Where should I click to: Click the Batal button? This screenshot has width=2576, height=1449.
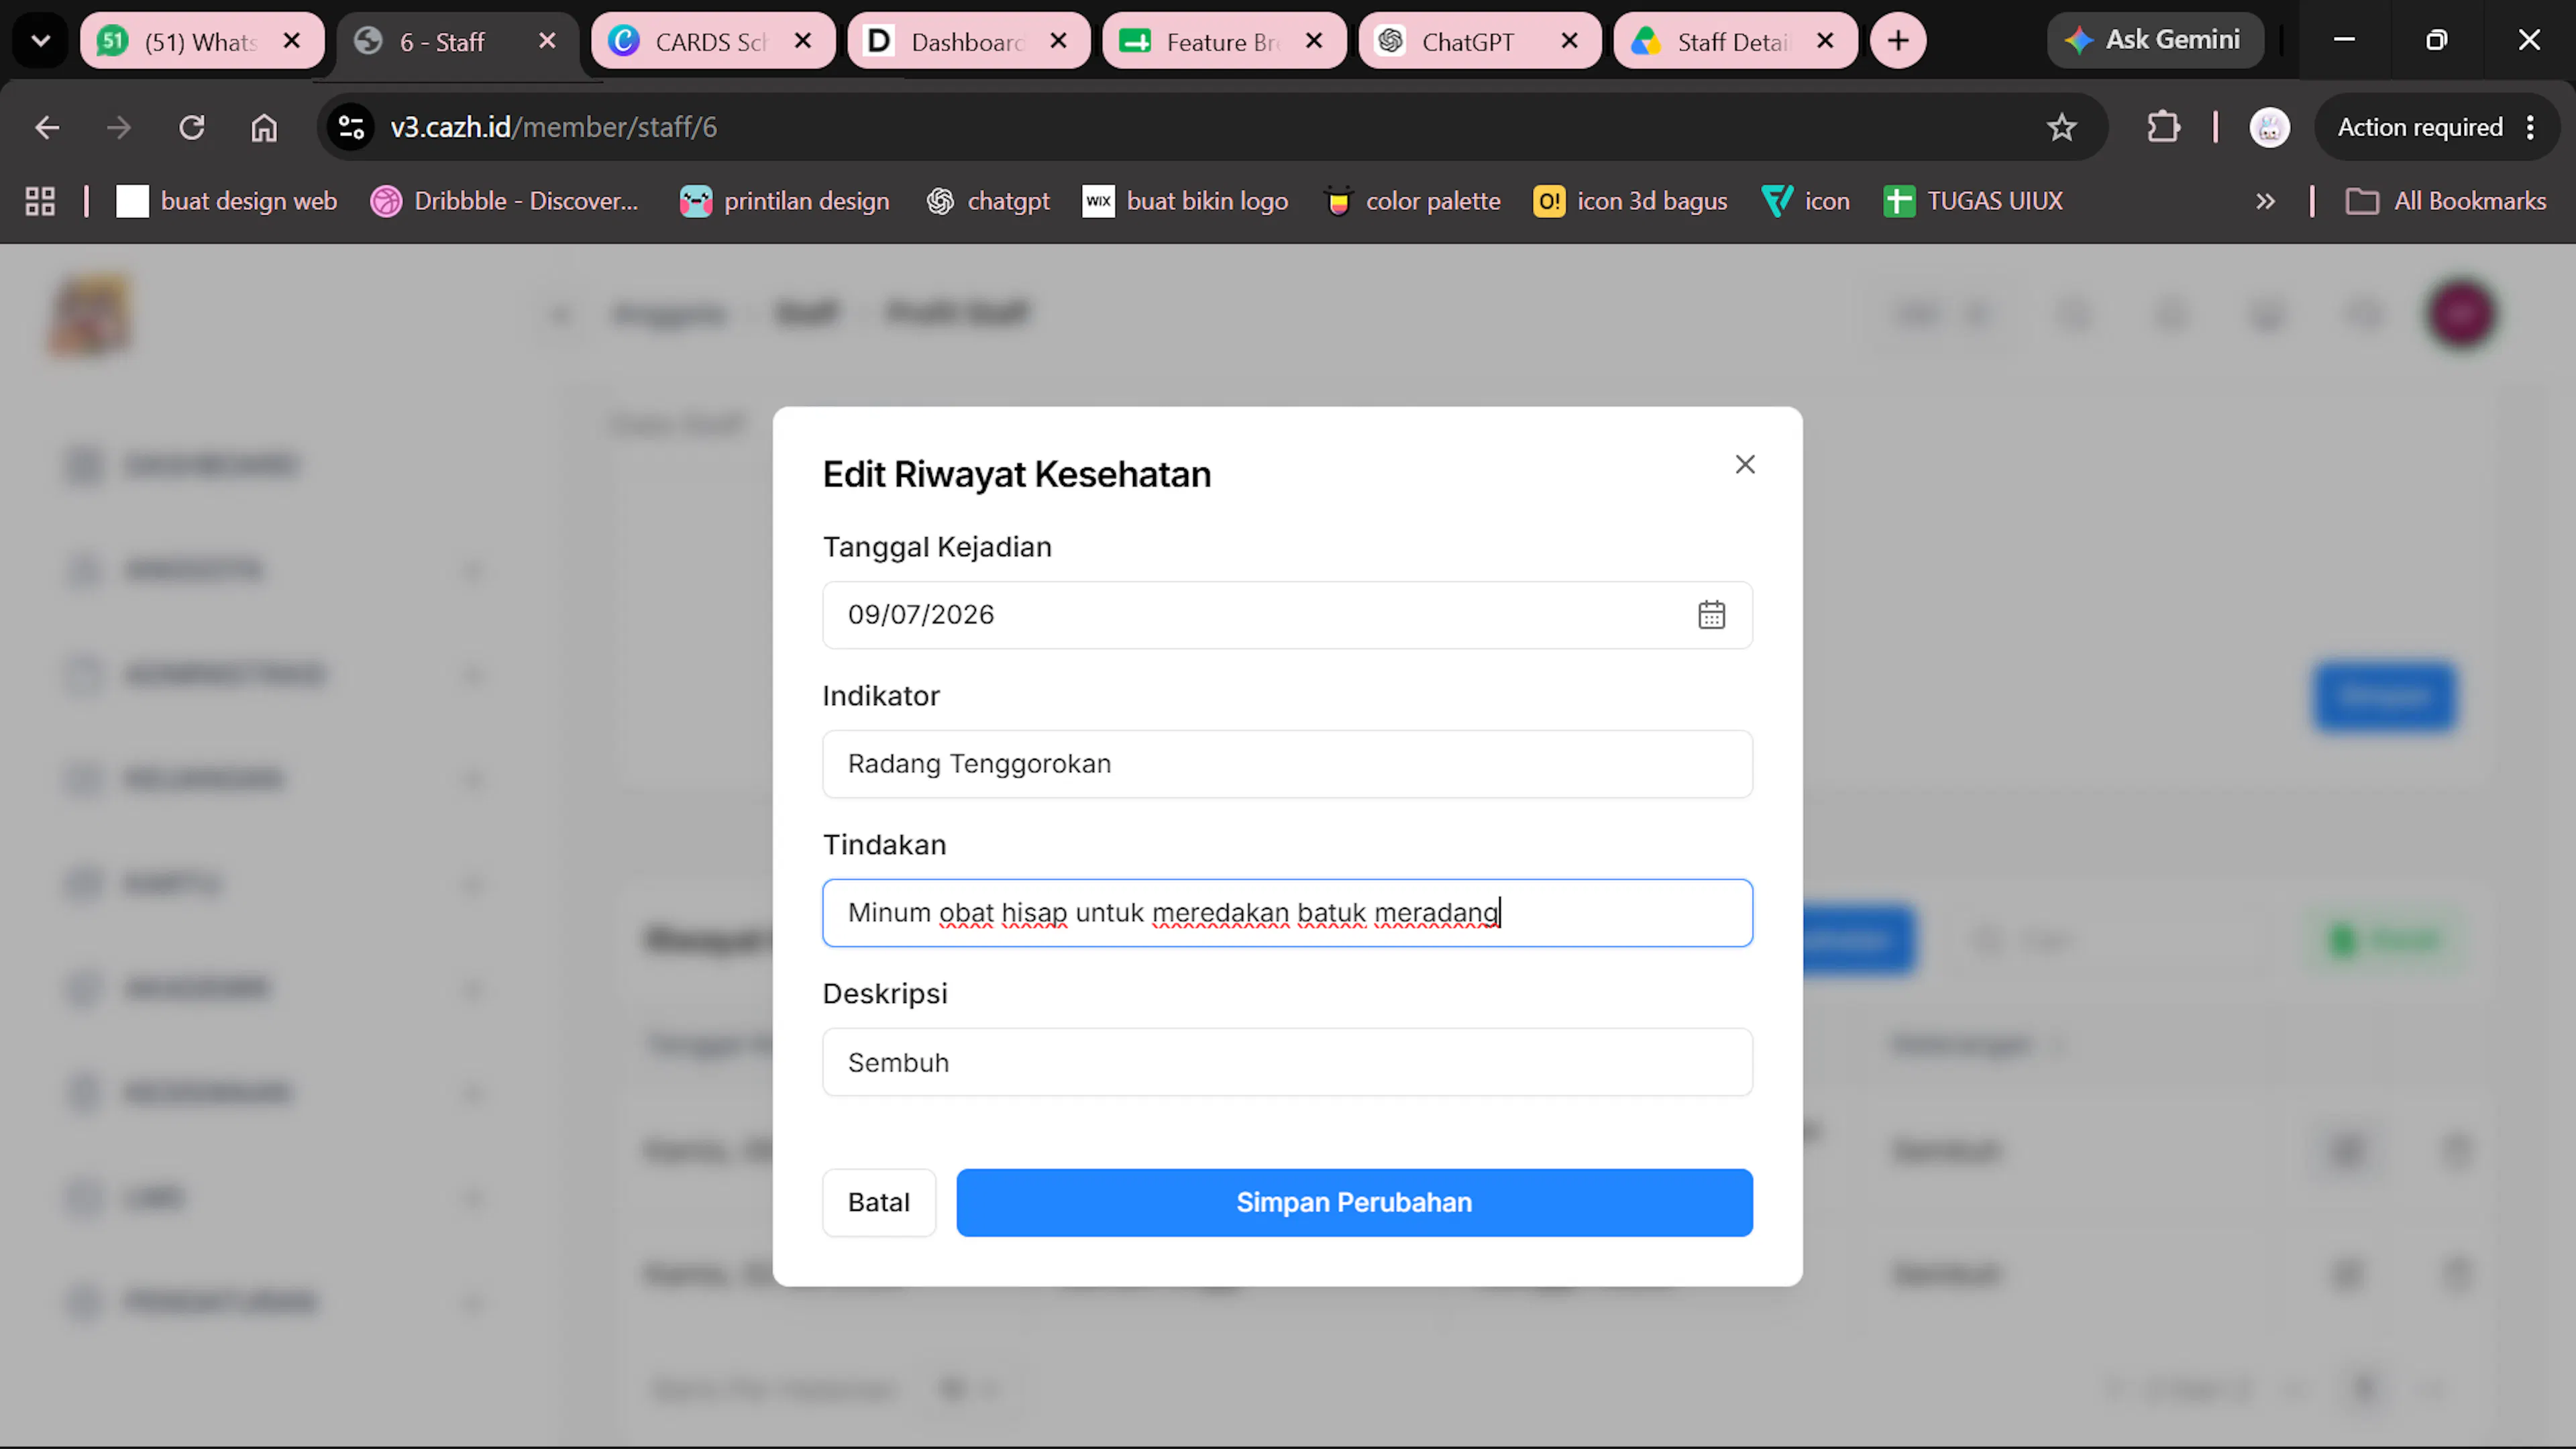click(x=879, y=1202)
